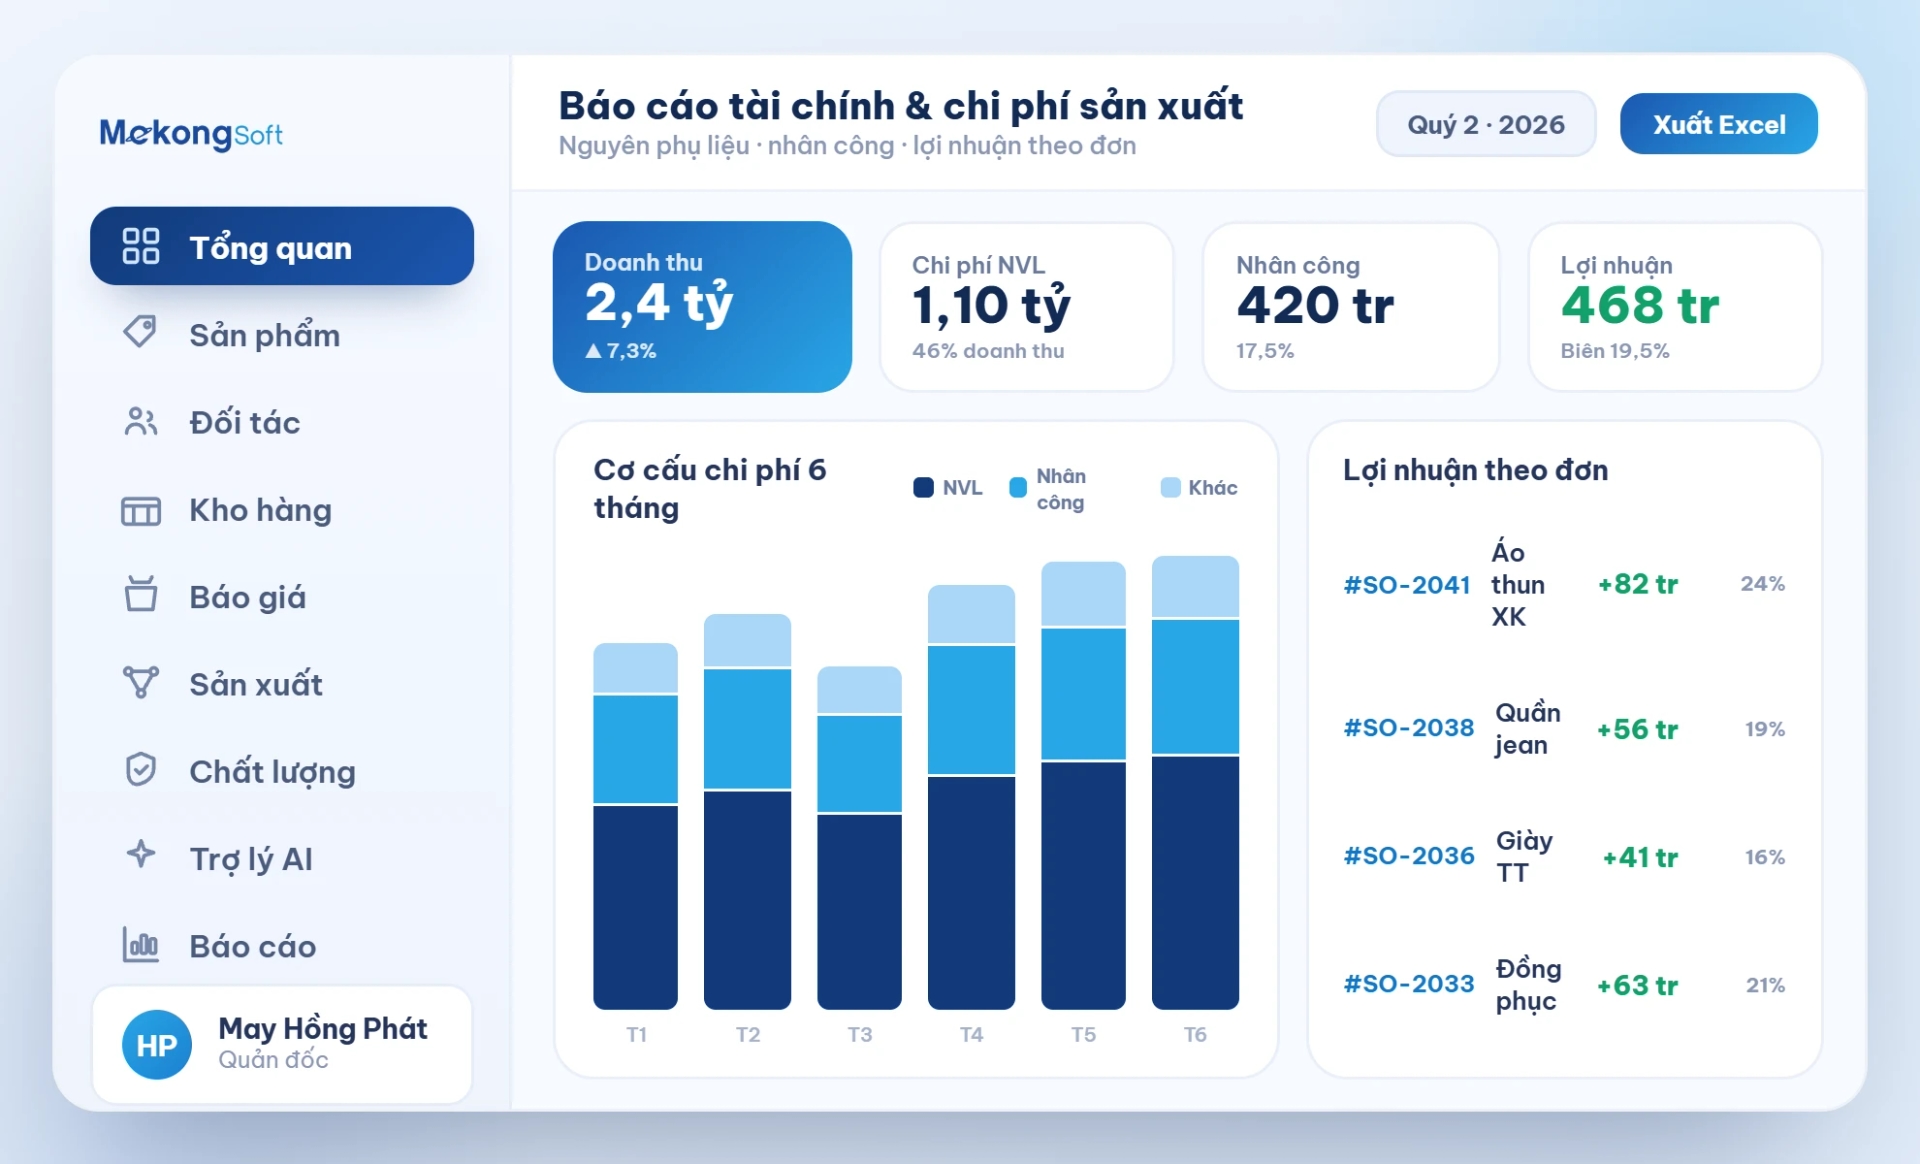The width and height of the screenshot is (1920, 1164).
Task: Click the T2 stacked bar
Action: tap(747, 812)
